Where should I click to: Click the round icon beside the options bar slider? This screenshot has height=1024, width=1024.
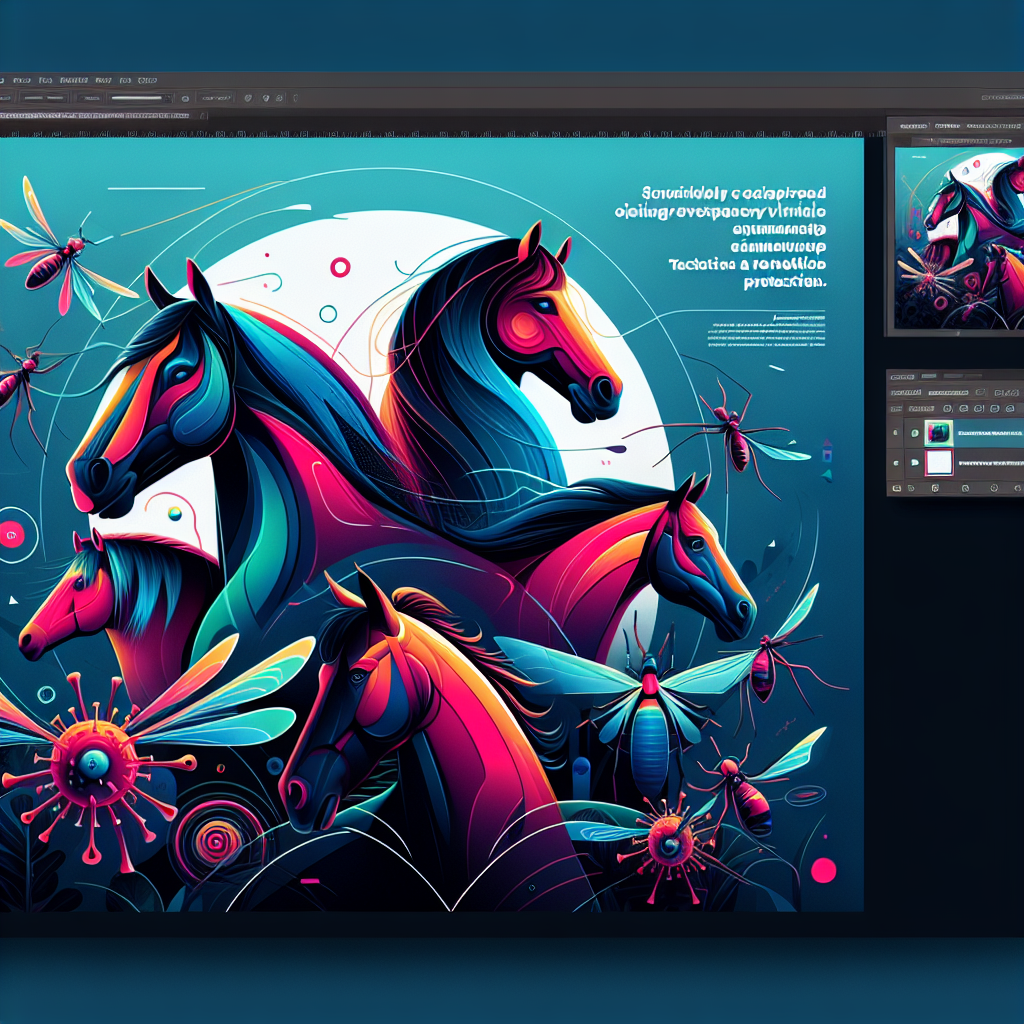pos(185,98)
